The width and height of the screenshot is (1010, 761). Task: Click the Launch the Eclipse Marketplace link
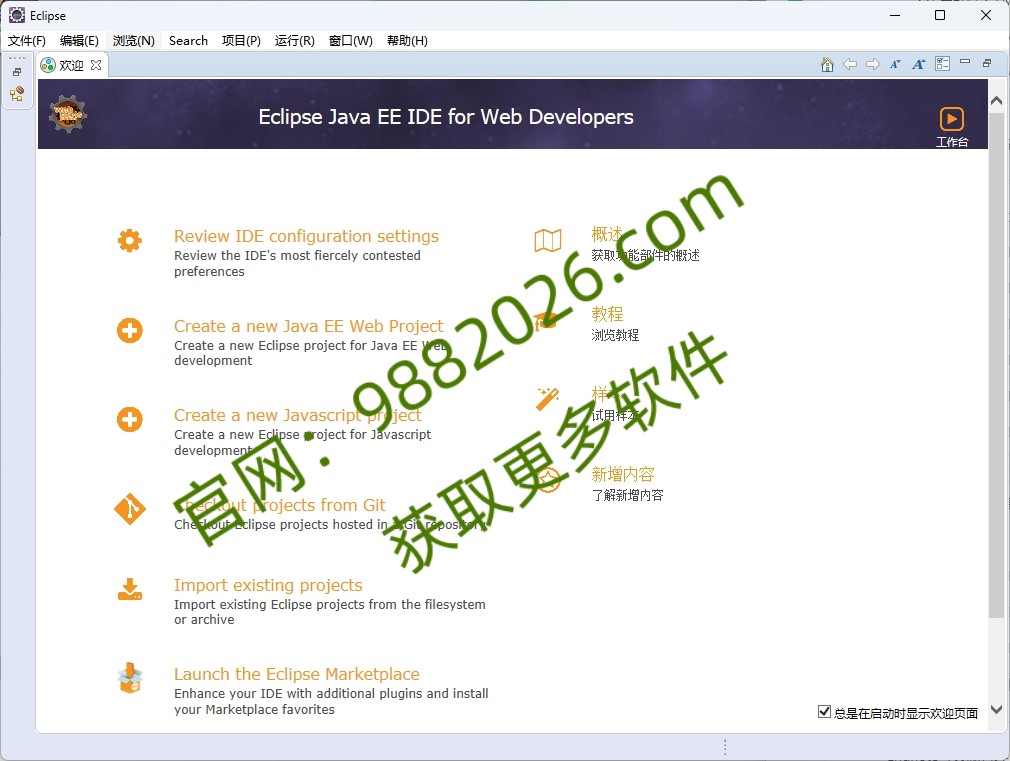click(x=296, y=674)
